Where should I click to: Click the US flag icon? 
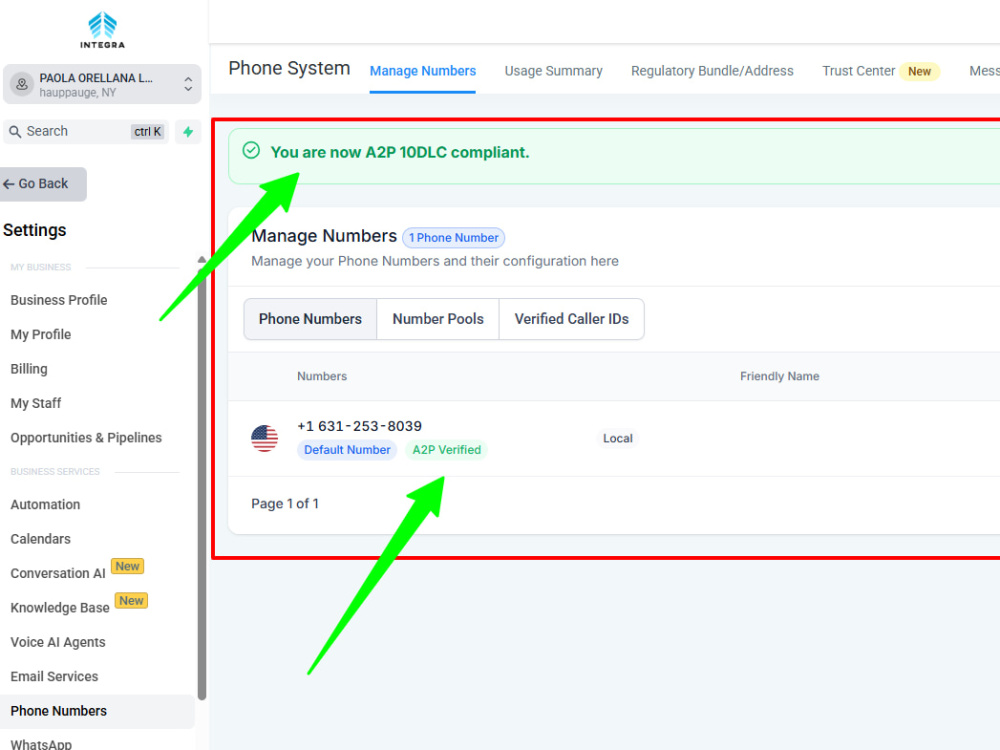(x=264, y=438)
